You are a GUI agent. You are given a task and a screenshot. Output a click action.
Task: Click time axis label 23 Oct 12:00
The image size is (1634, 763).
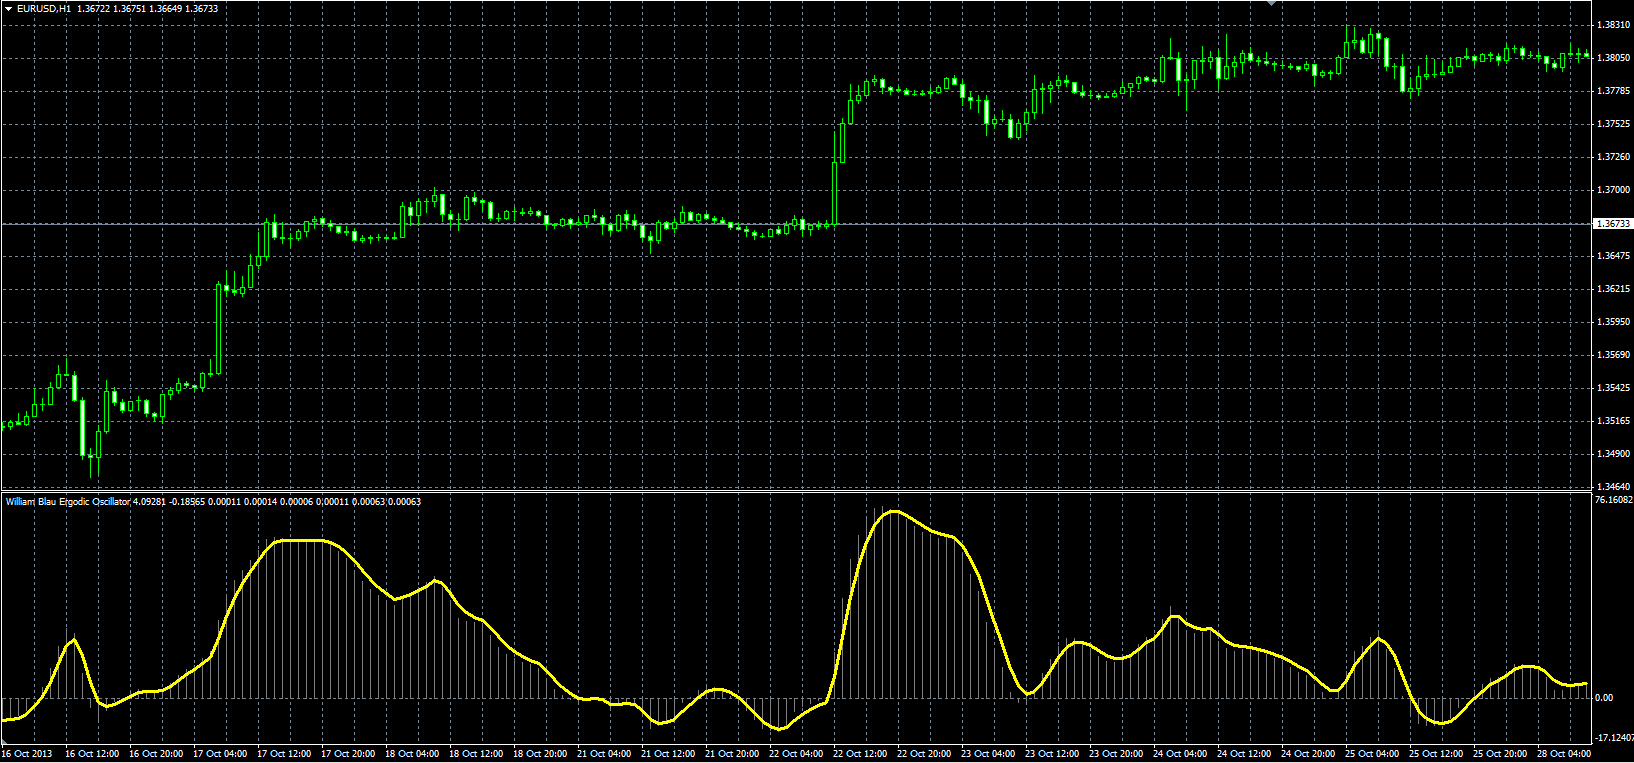coord(1052,754)
